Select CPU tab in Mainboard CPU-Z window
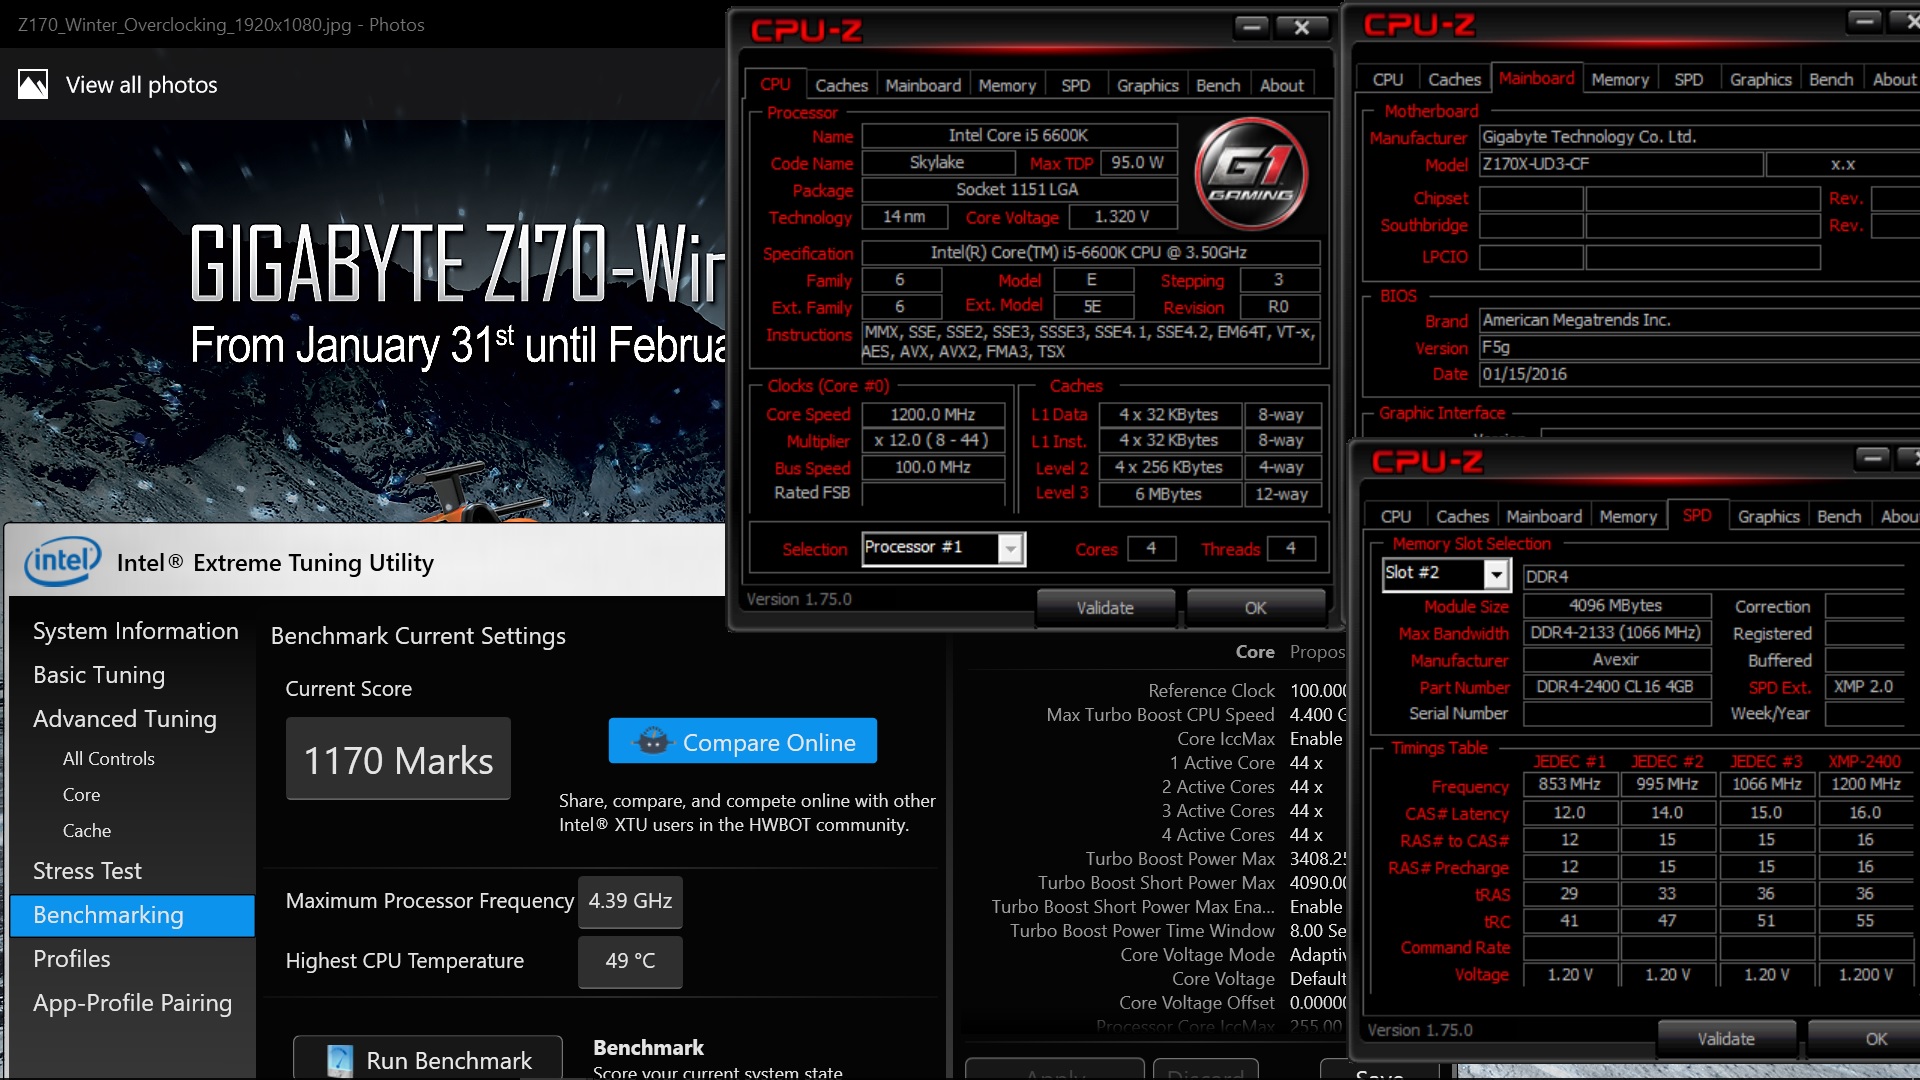Screen dimensions: 1920x1080 [x=1388, y=79]
